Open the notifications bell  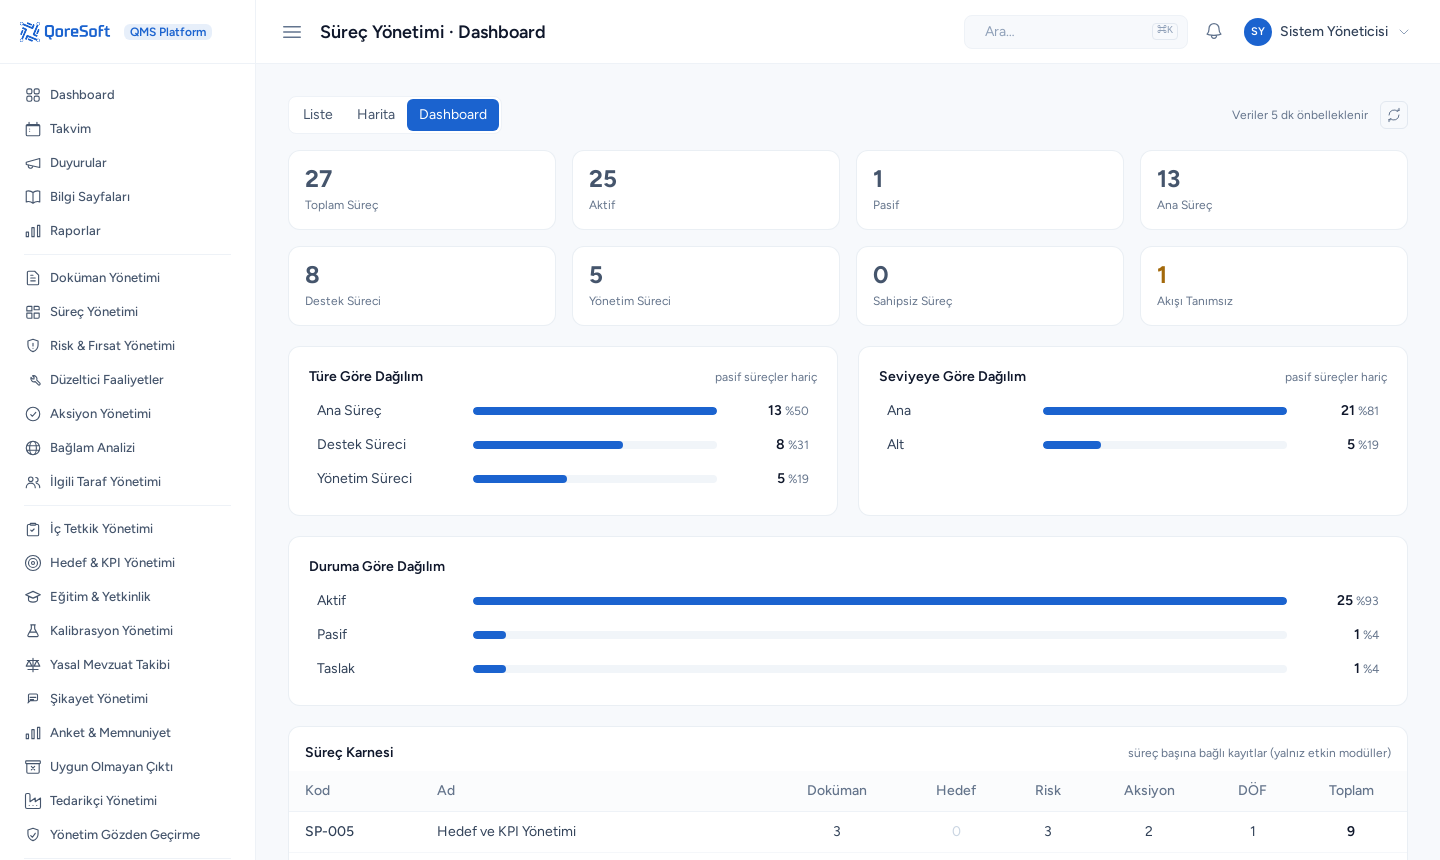pos(1214,32)
